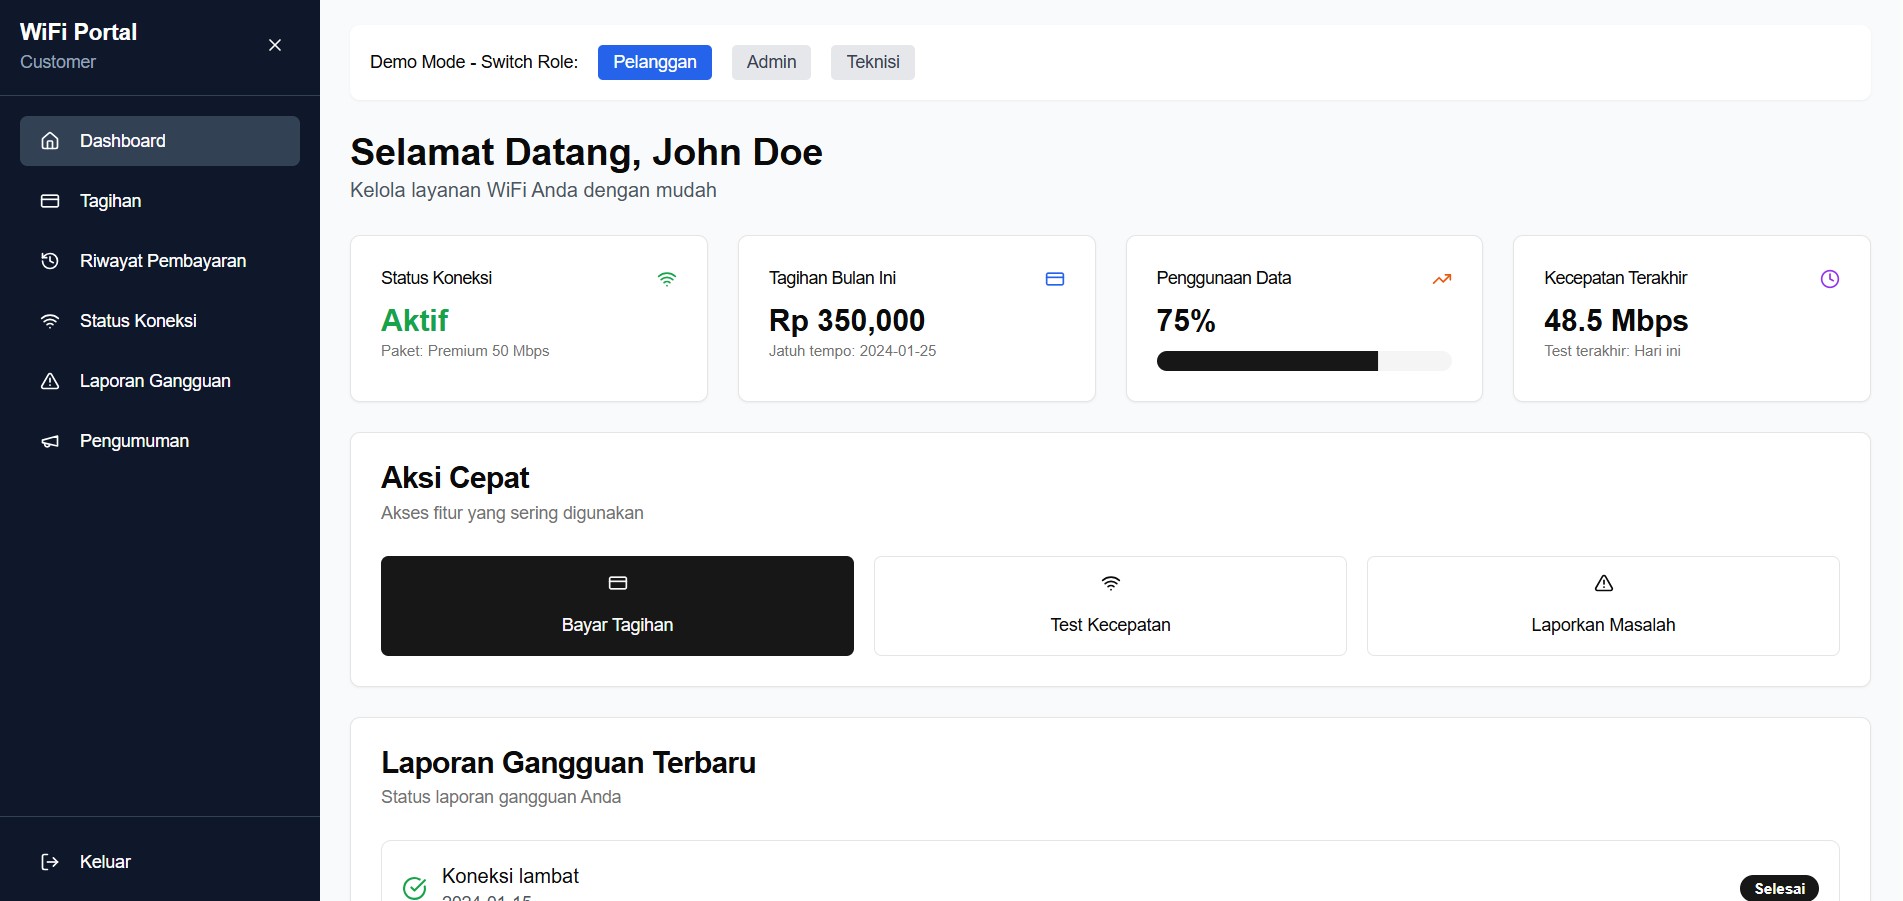Image resolution: width=1903 pixels, height=901 pixels.
Task: Click the Aktif connection status text
Action: (415, 320)
